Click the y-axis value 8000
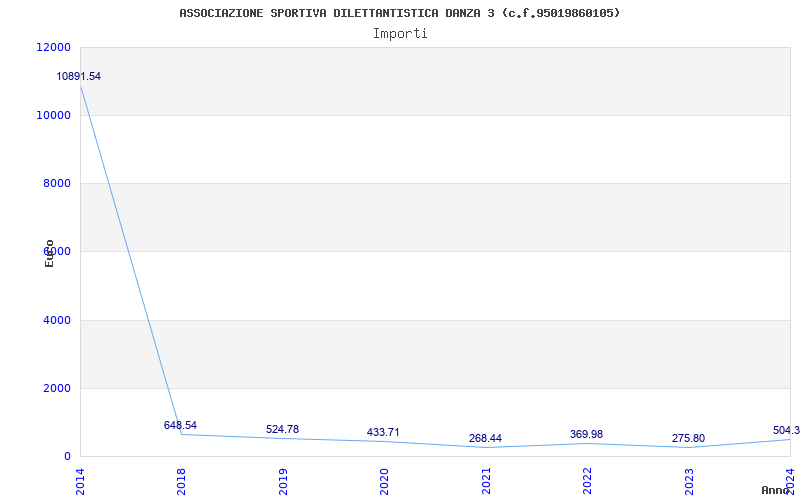 coord(56,183)
